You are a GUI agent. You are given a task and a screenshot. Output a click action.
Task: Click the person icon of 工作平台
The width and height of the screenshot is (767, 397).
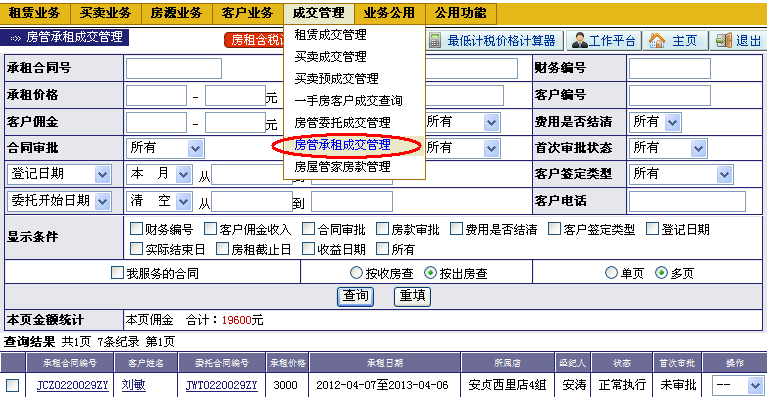(580, 41)
